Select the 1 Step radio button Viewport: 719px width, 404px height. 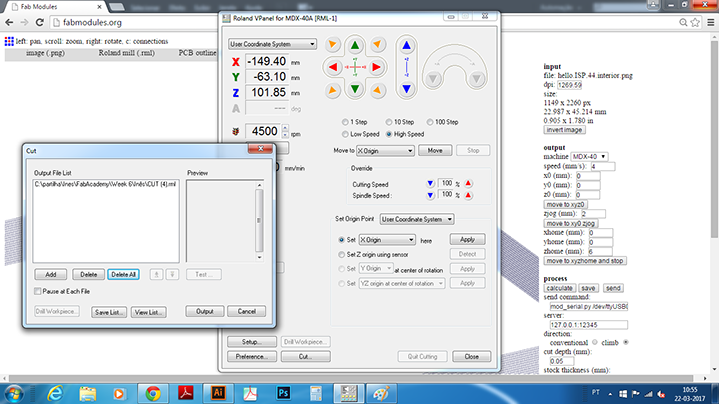point(345,122)
